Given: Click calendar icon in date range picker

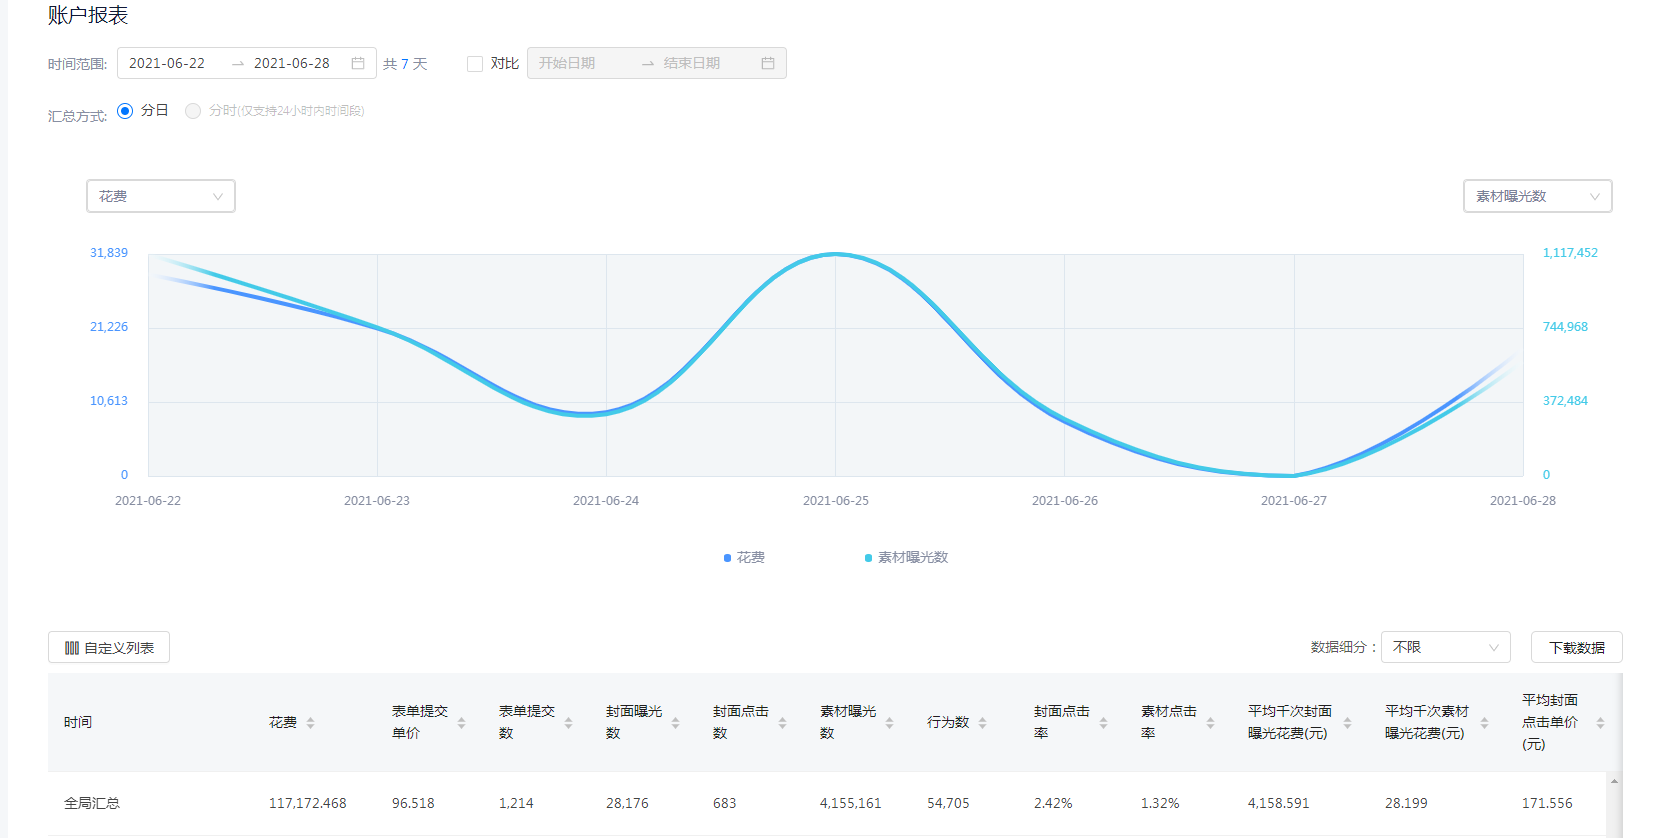Looking at the screenshot, I should (x=358, y=63).
